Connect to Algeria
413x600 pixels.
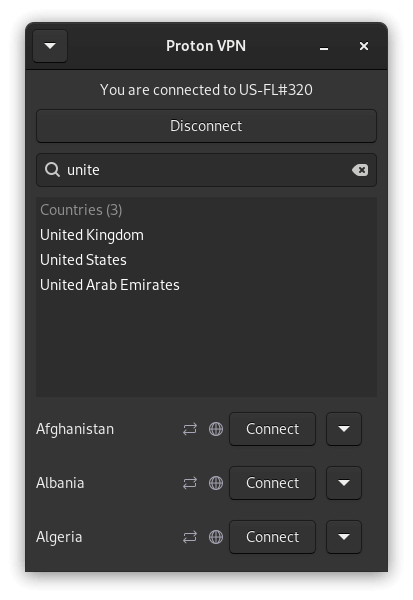pyautogui.click(x=273, y=537)
